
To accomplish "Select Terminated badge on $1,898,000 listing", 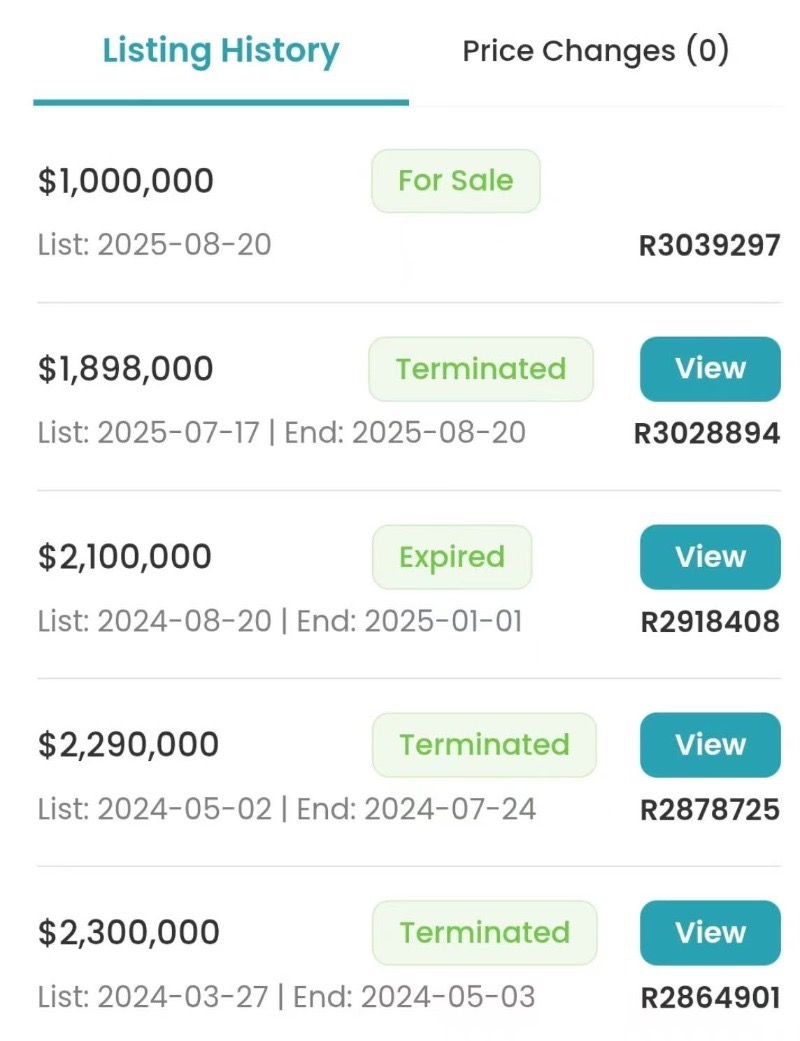I will click(x=481, y=369).
